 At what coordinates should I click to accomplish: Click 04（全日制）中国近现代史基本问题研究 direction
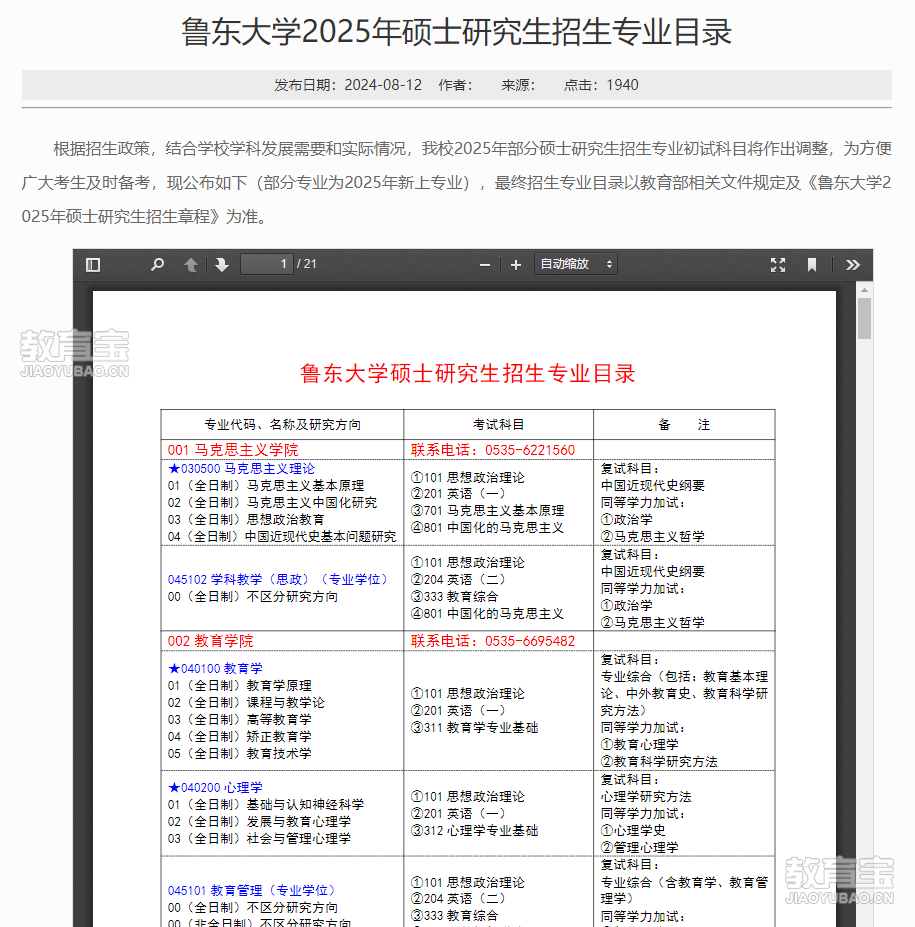click(x=282, y=536)
